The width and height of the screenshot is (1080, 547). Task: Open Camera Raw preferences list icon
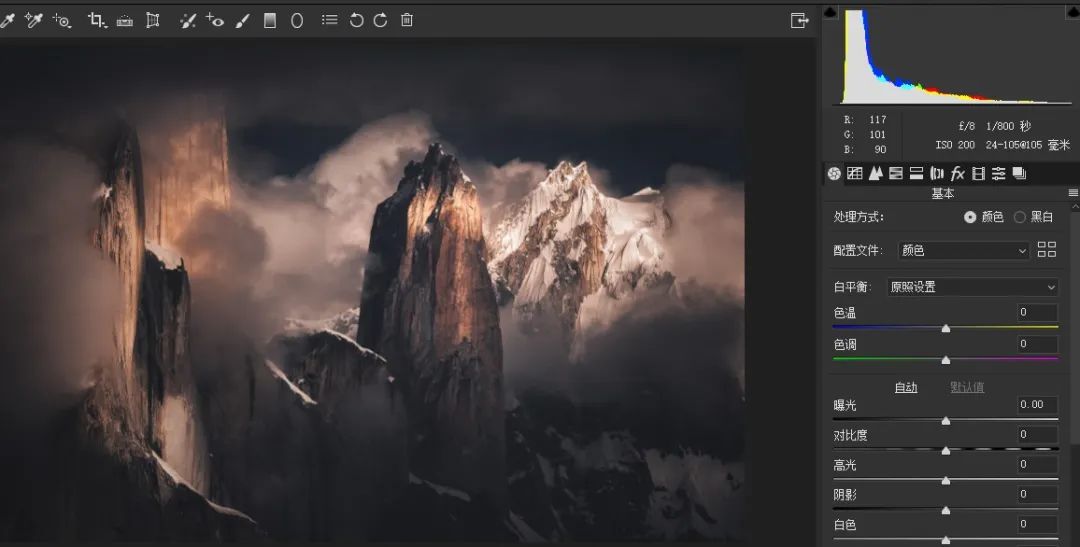[x=330, y=20]
